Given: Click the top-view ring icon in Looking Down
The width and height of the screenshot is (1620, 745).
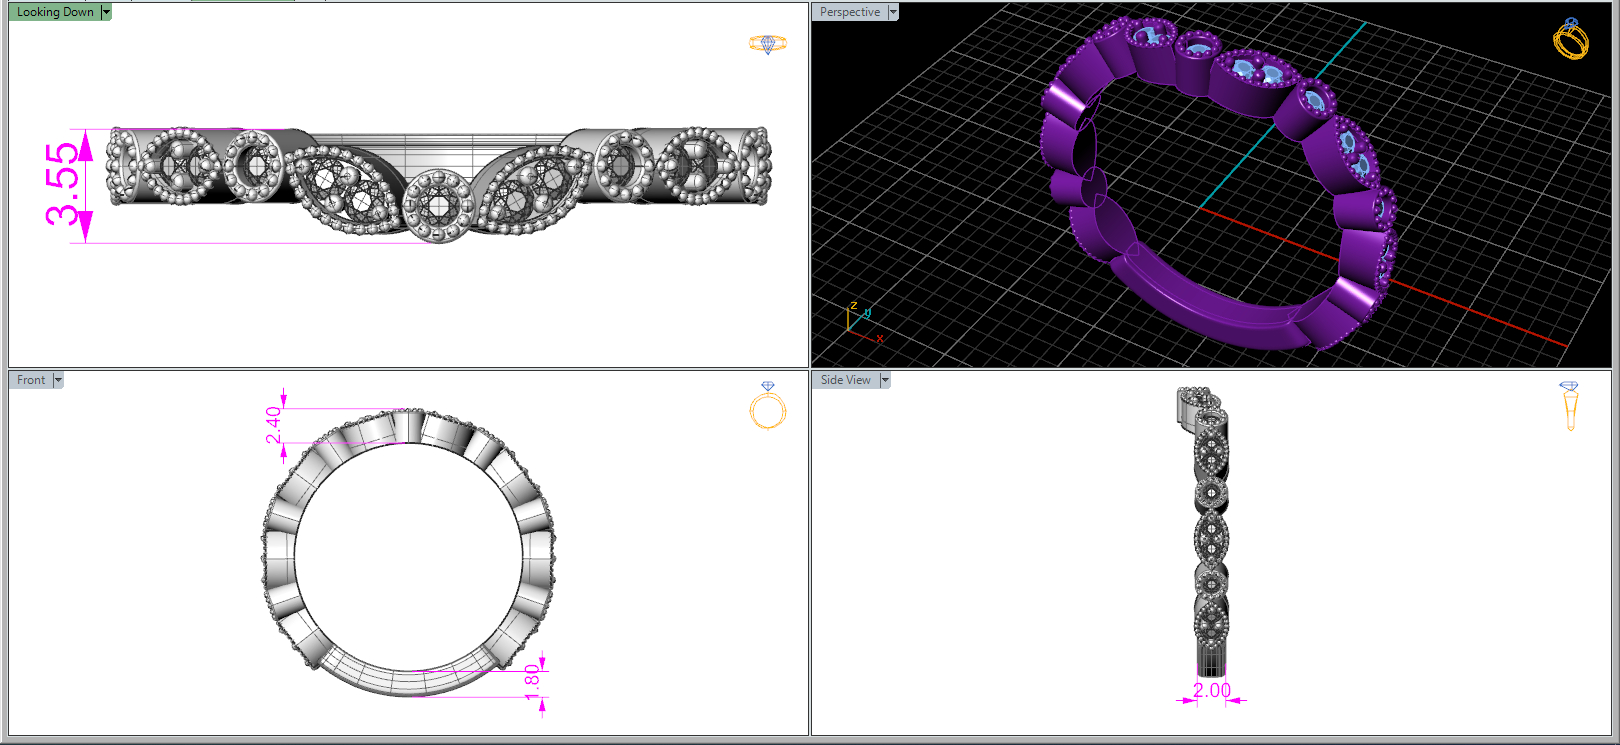Looking at the screenshot, I should [768, 43].
